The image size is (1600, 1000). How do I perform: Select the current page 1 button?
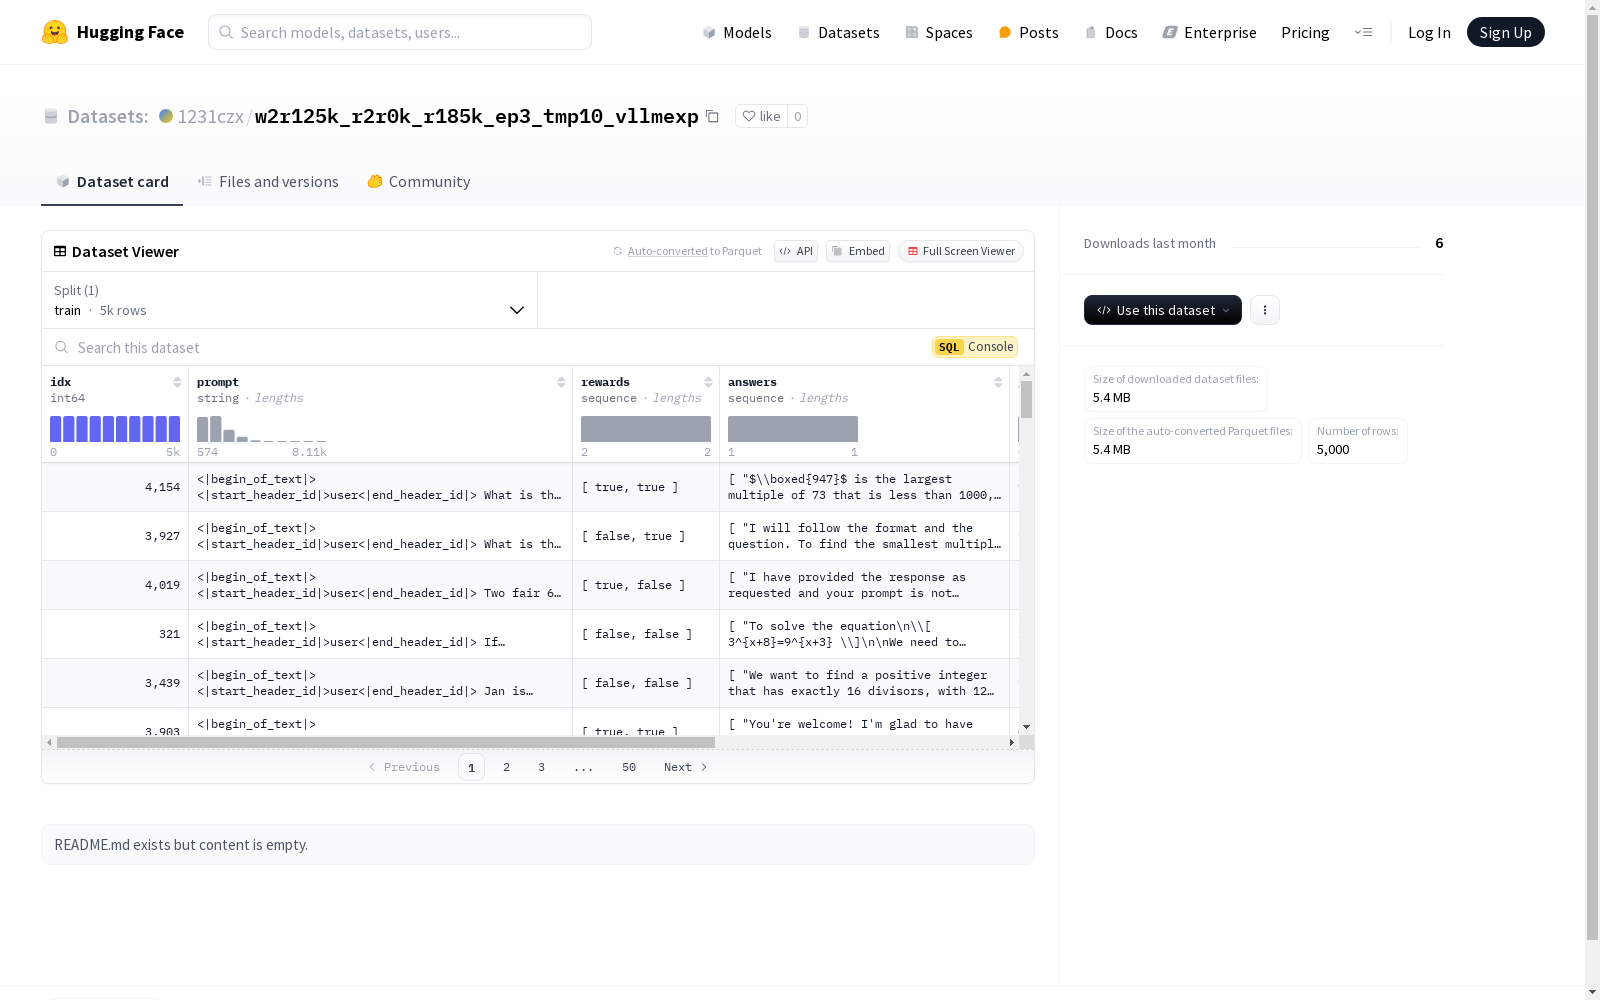pos(471,767)
